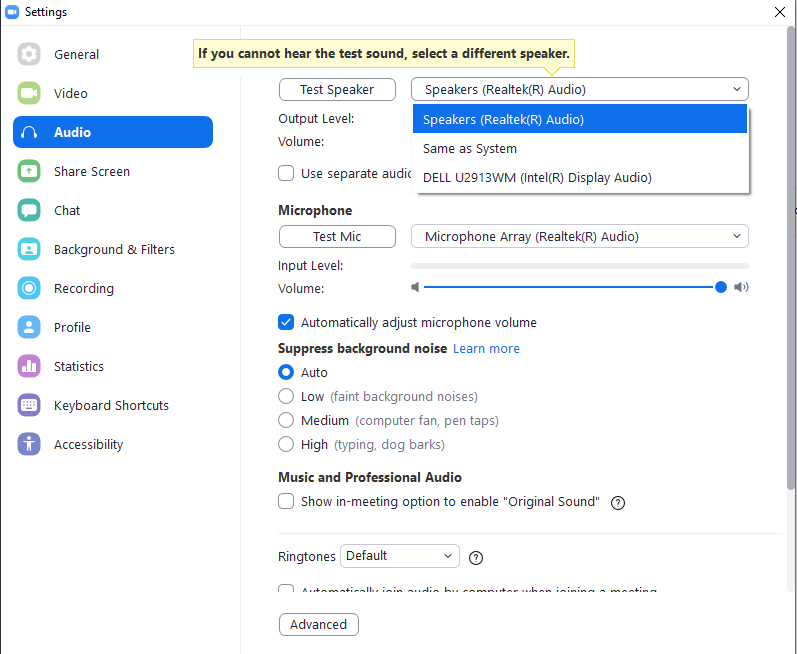Click the Audio headphones icon

pyautogui.click(x=29, y=132)
